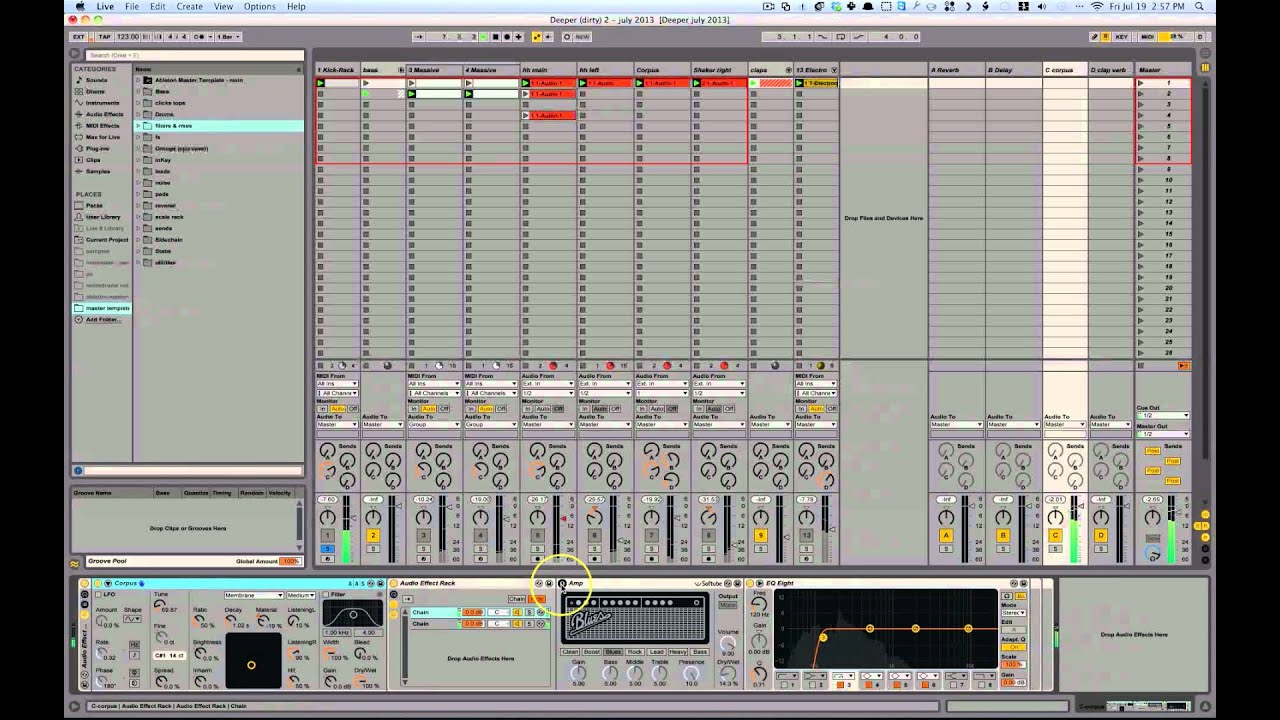Open Plug-ins browser category

pyautogui.click(x=97, y=148)
